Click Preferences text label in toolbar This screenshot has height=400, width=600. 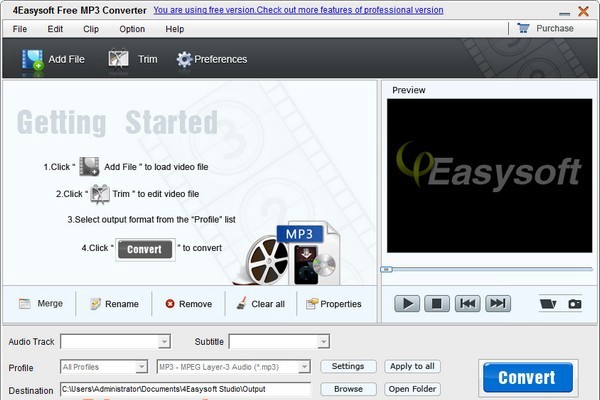pyautogui.click(x=220, y=59)
